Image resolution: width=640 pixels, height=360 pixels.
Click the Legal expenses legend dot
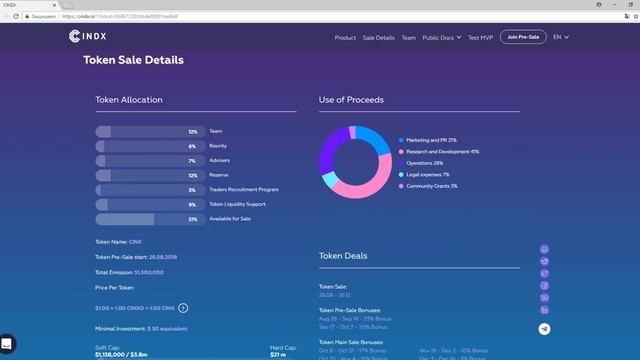(x=401, y=174)
